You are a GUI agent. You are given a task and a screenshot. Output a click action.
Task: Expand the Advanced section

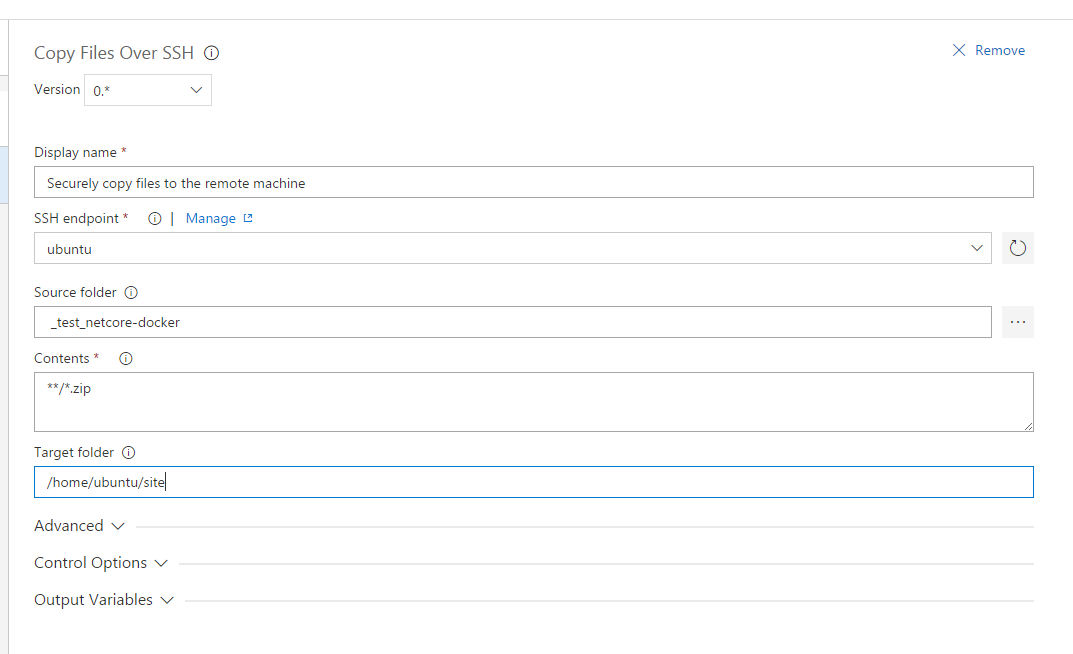tap(79, 525)
